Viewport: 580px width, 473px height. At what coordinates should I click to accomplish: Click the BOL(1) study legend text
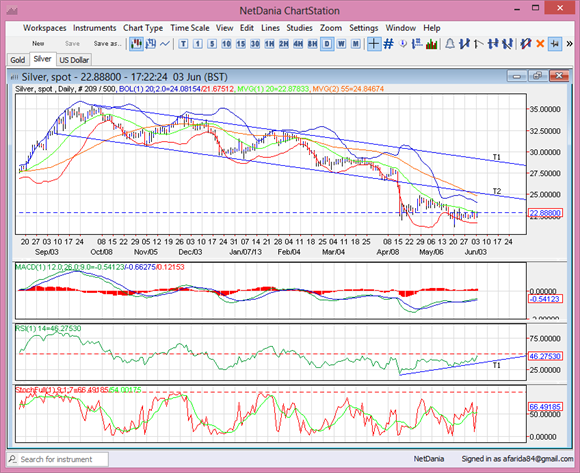pyautogui.click(x=176, y=89)
